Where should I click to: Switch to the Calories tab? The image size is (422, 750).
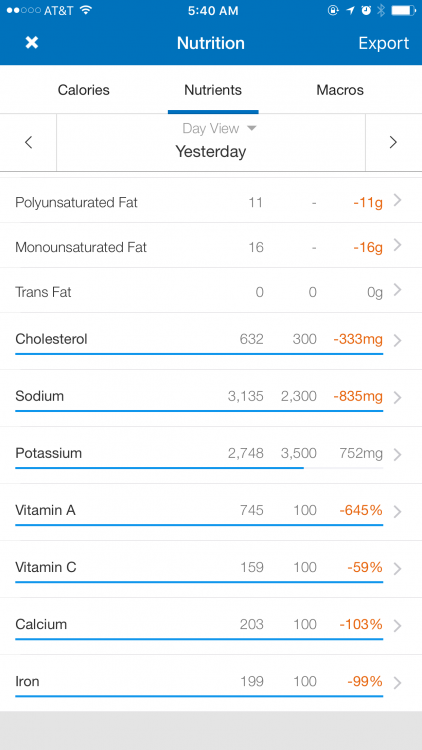84,90
